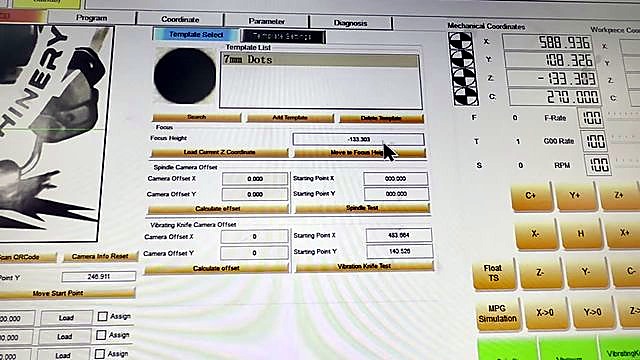Click the Focus Height input field

tap(358, 140)
